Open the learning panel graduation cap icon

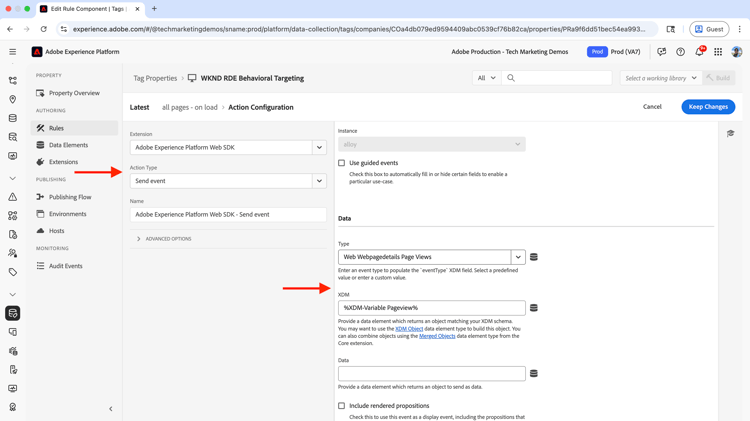coord(730,133)
